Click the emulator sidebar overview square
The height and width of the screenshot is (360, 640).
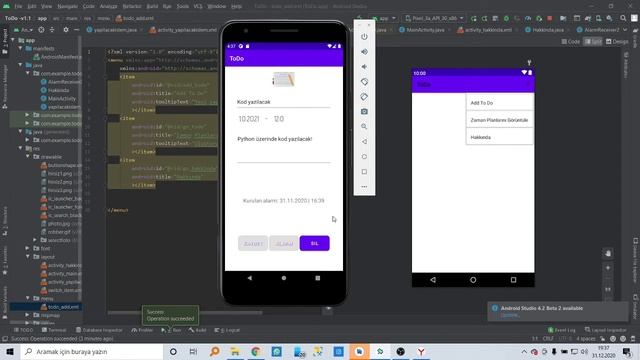[364, 172]
